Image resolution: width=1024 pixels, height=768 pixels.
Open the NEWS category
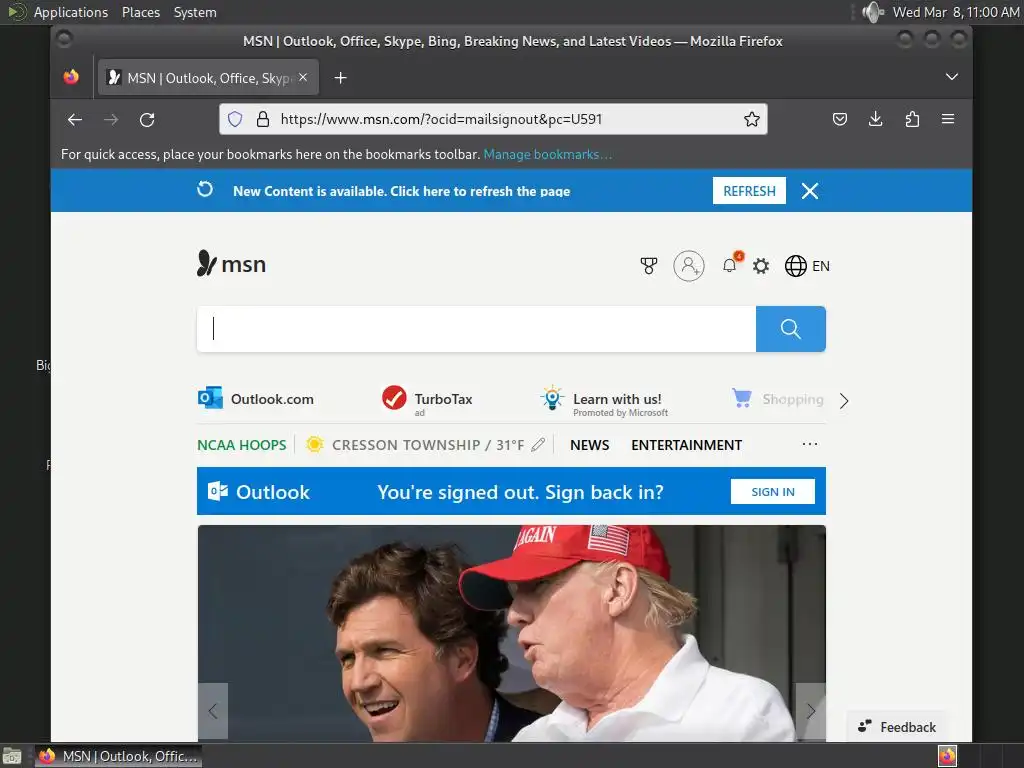tap(589, 445)
